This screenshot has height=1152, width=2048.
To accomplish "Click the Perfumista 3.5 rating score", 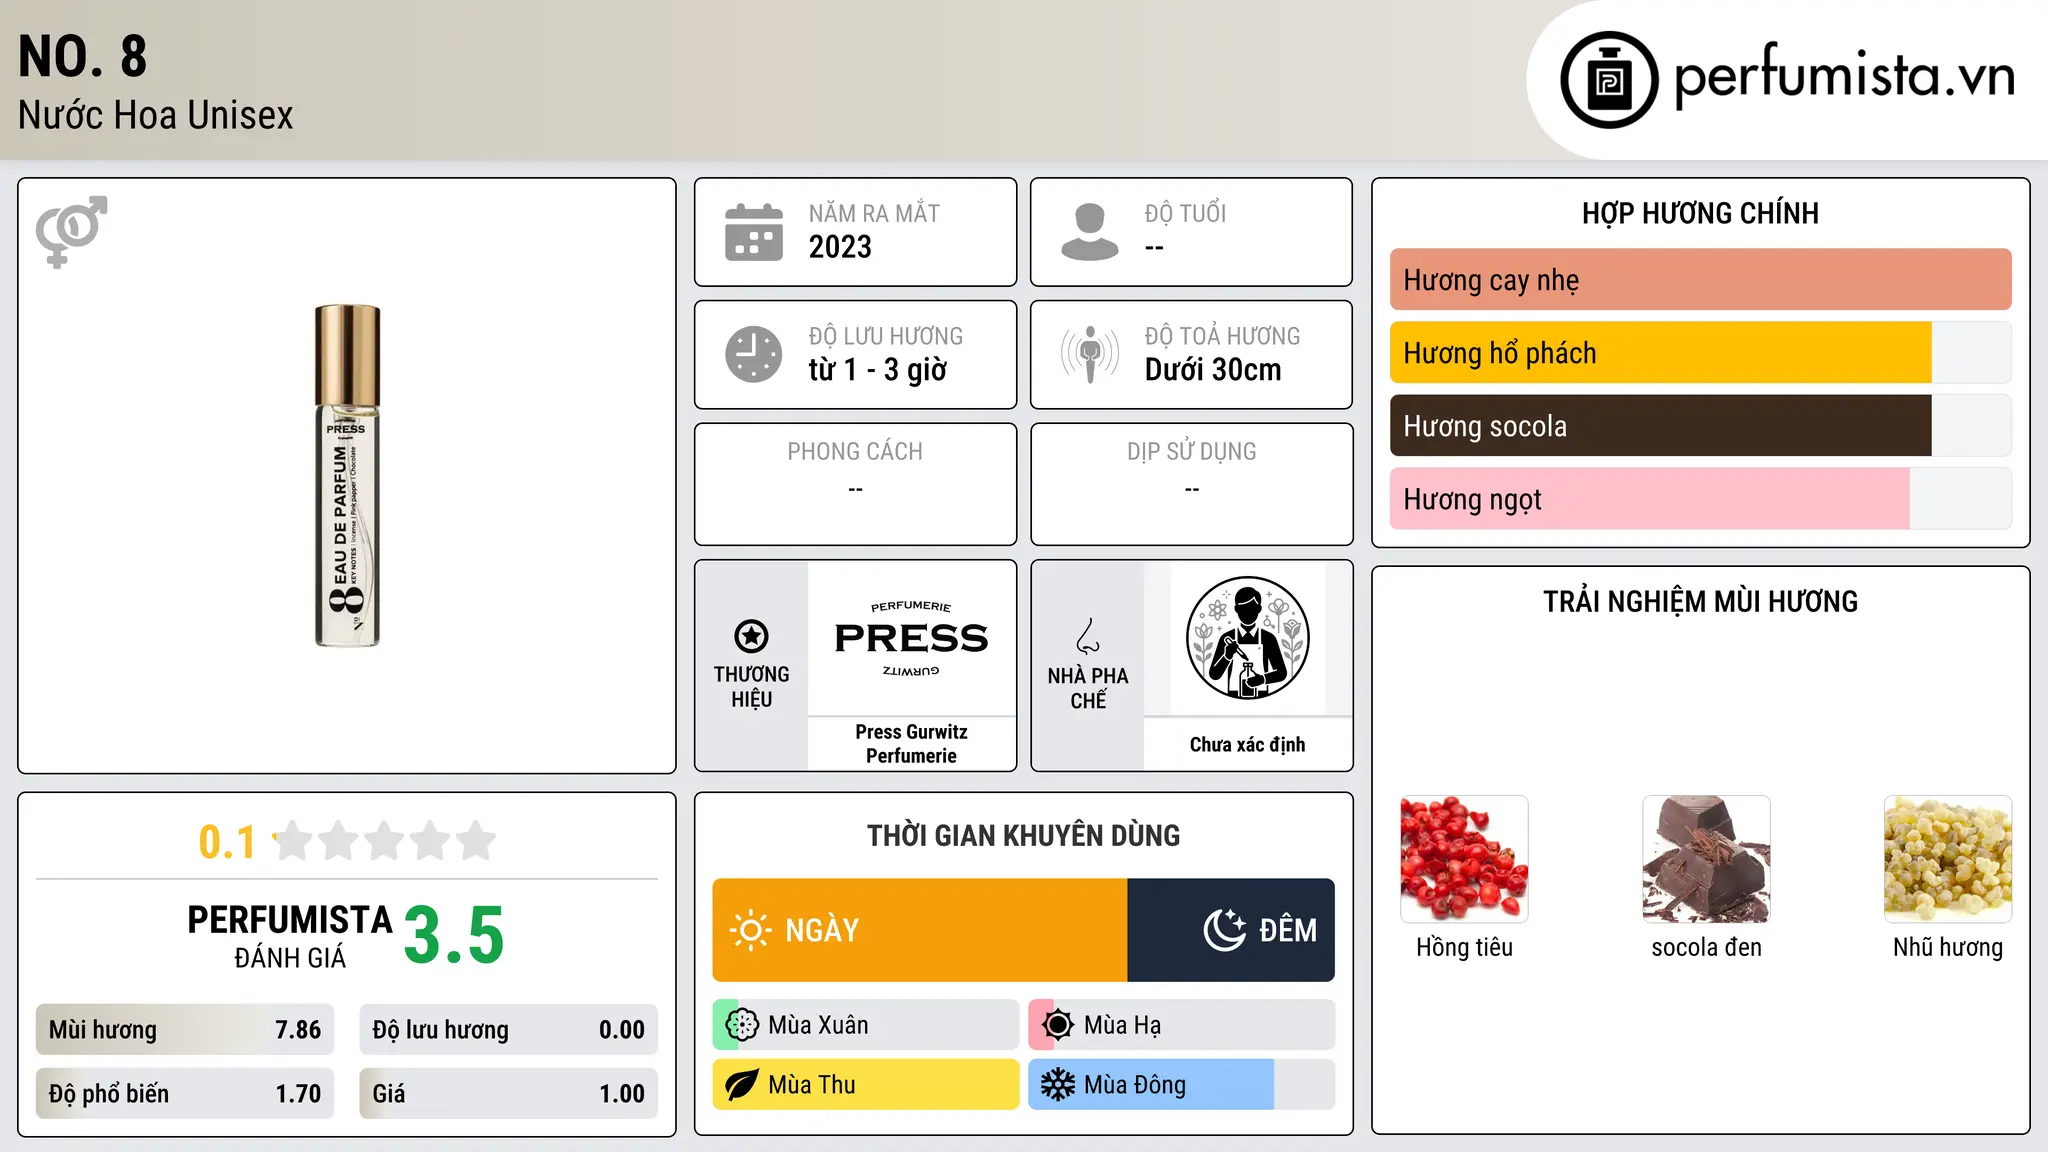I will (454, 935).
